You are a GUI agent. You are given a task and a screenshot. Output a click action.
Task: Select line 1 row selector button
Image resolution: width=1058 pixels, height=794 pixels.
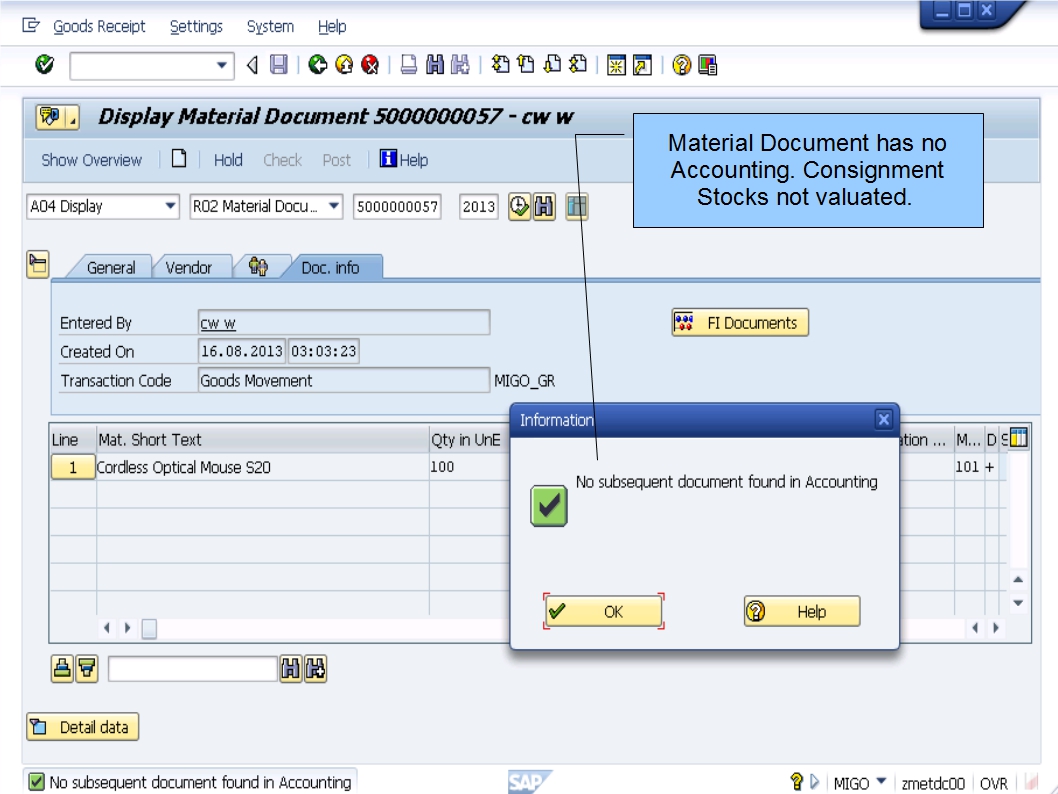(x=73, y=467)
